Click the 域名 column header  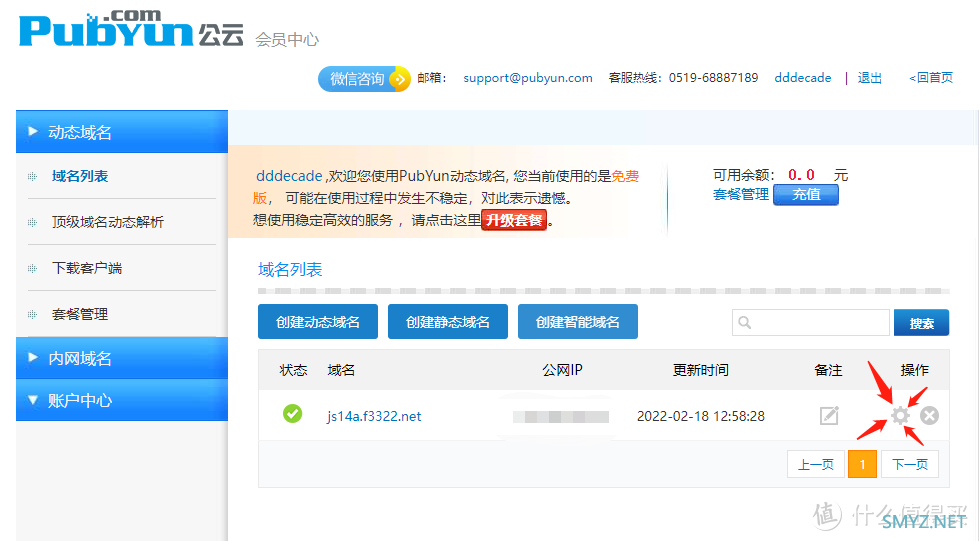[341, 370]
